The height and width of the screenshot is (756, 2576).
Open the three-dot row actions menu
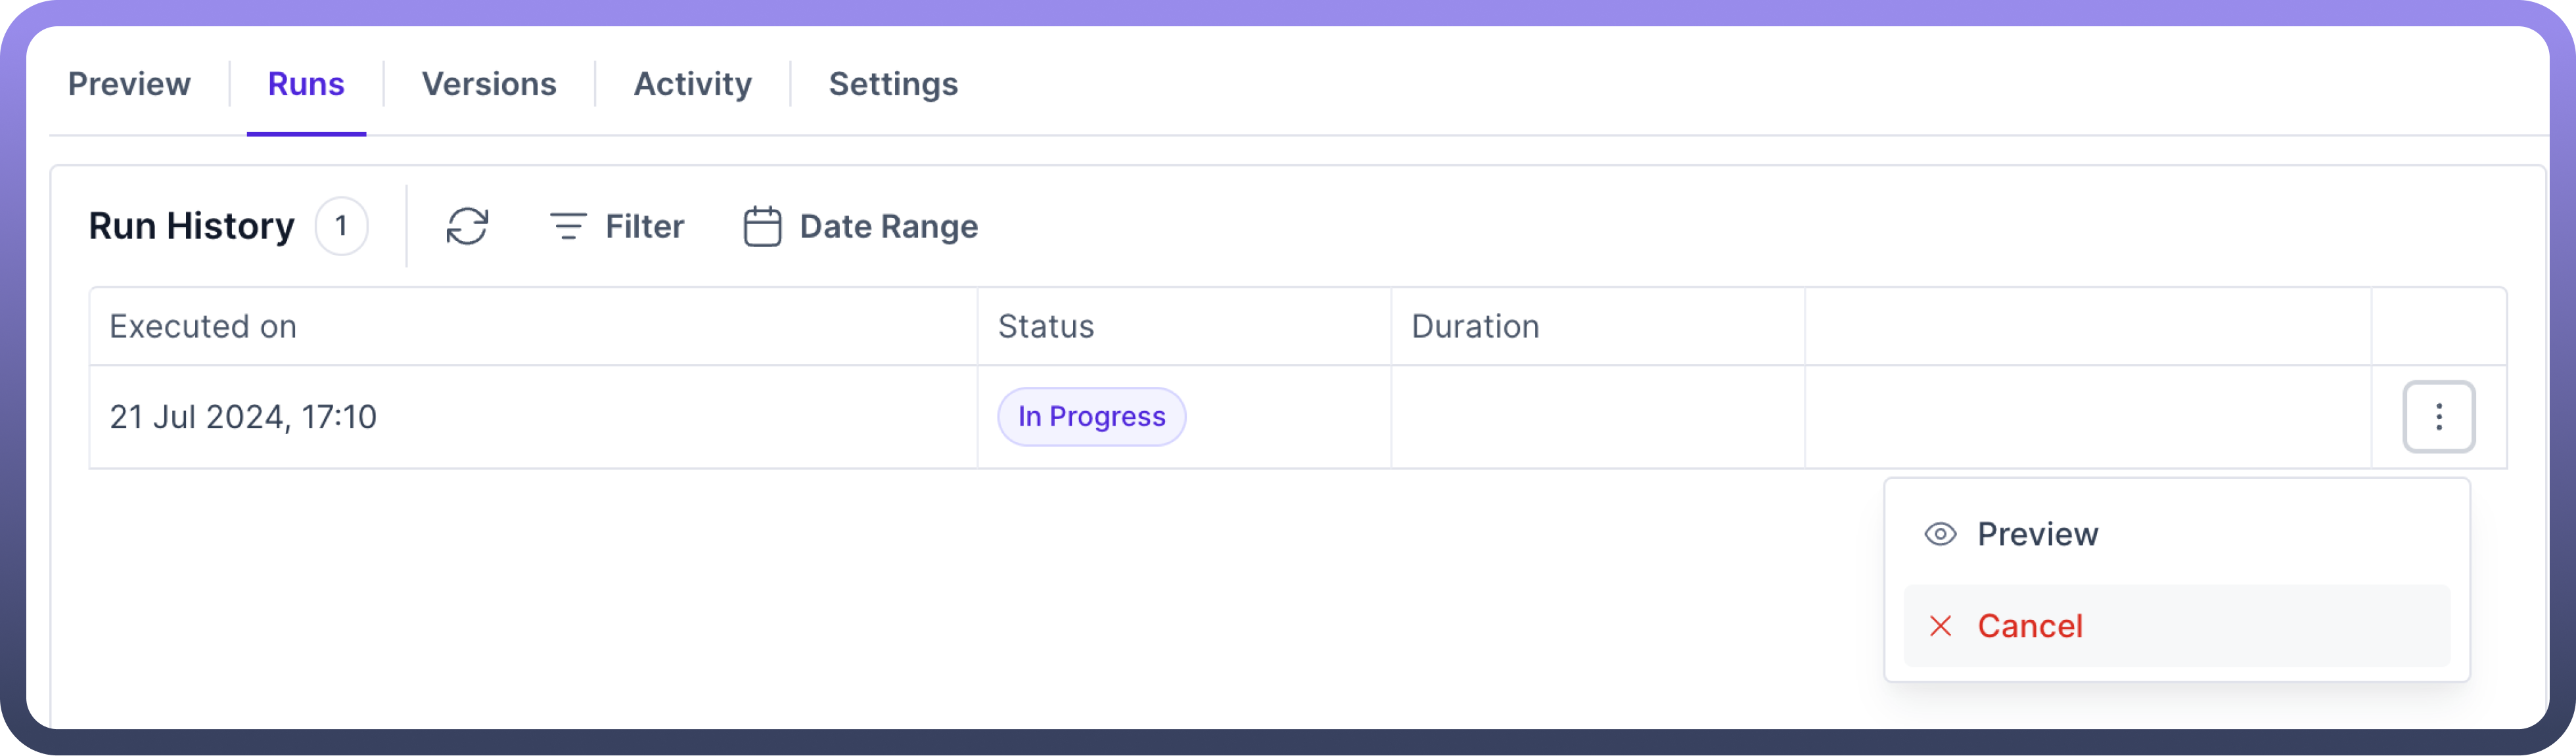[x=2438, y=417]
